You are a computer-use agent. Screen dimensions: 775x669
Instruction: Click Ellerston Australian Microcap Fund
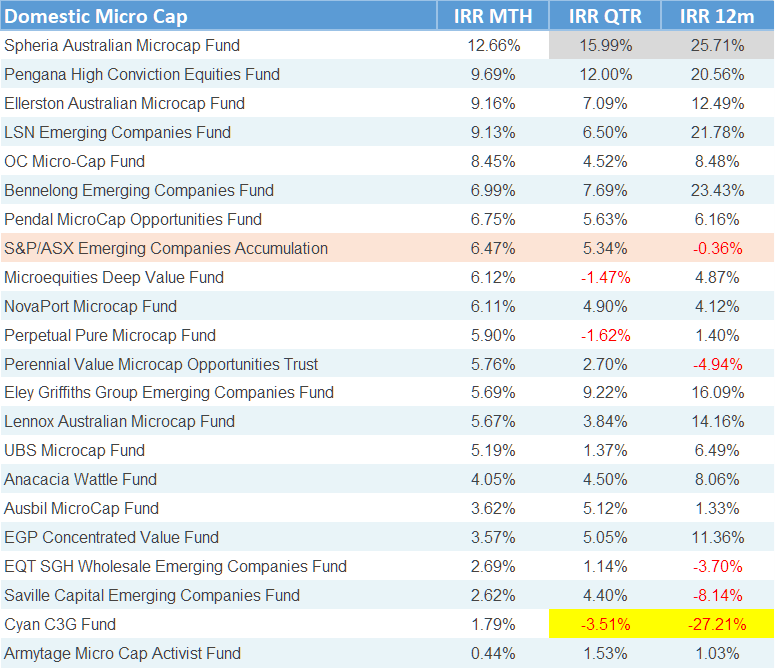point(125,103)
